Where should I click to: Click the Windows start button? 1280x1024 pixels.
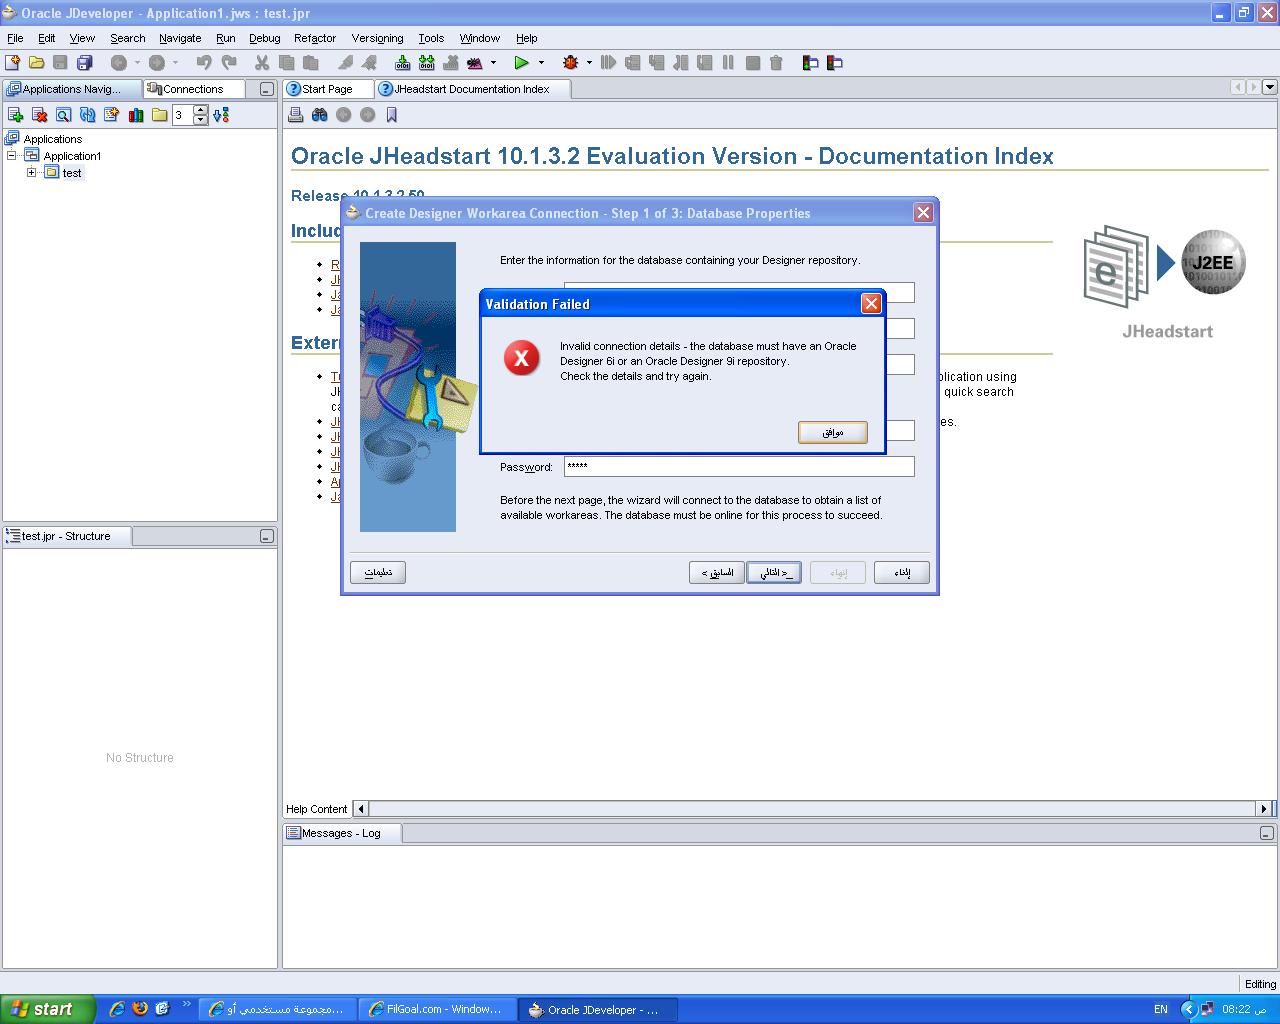coord(47,1009)
